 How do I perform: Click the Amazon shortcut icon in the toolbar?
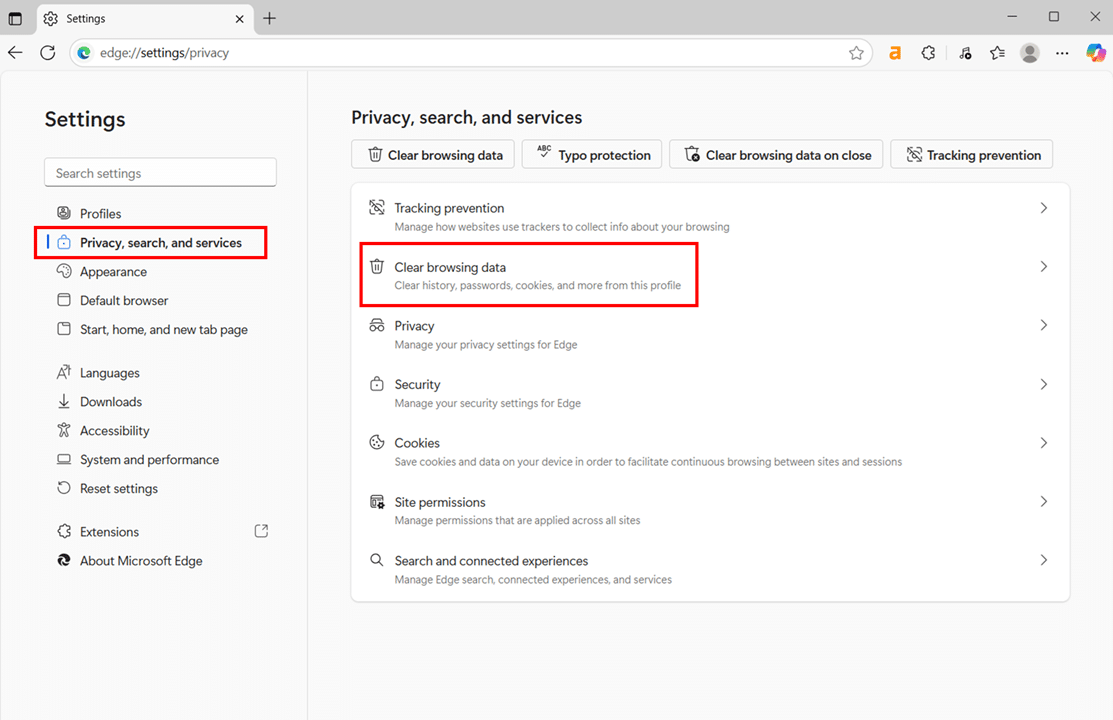895,52
